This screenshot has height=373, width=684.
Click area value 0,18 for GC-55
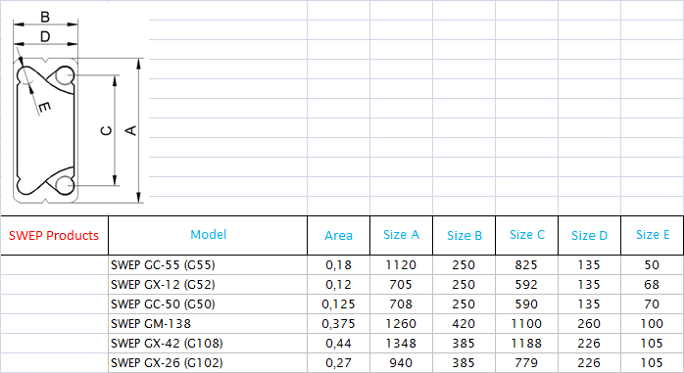339,265
